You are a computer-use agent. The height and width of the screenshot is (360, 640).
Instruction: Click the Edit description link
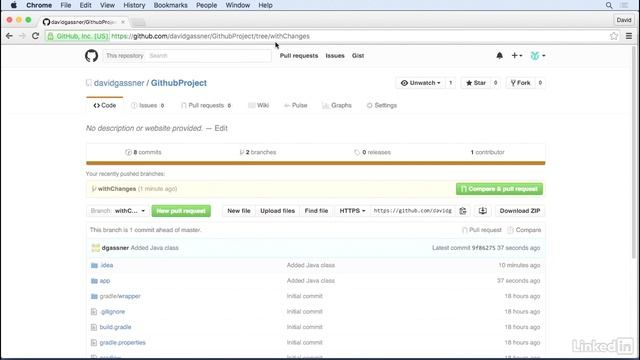(x=221, y=129)
